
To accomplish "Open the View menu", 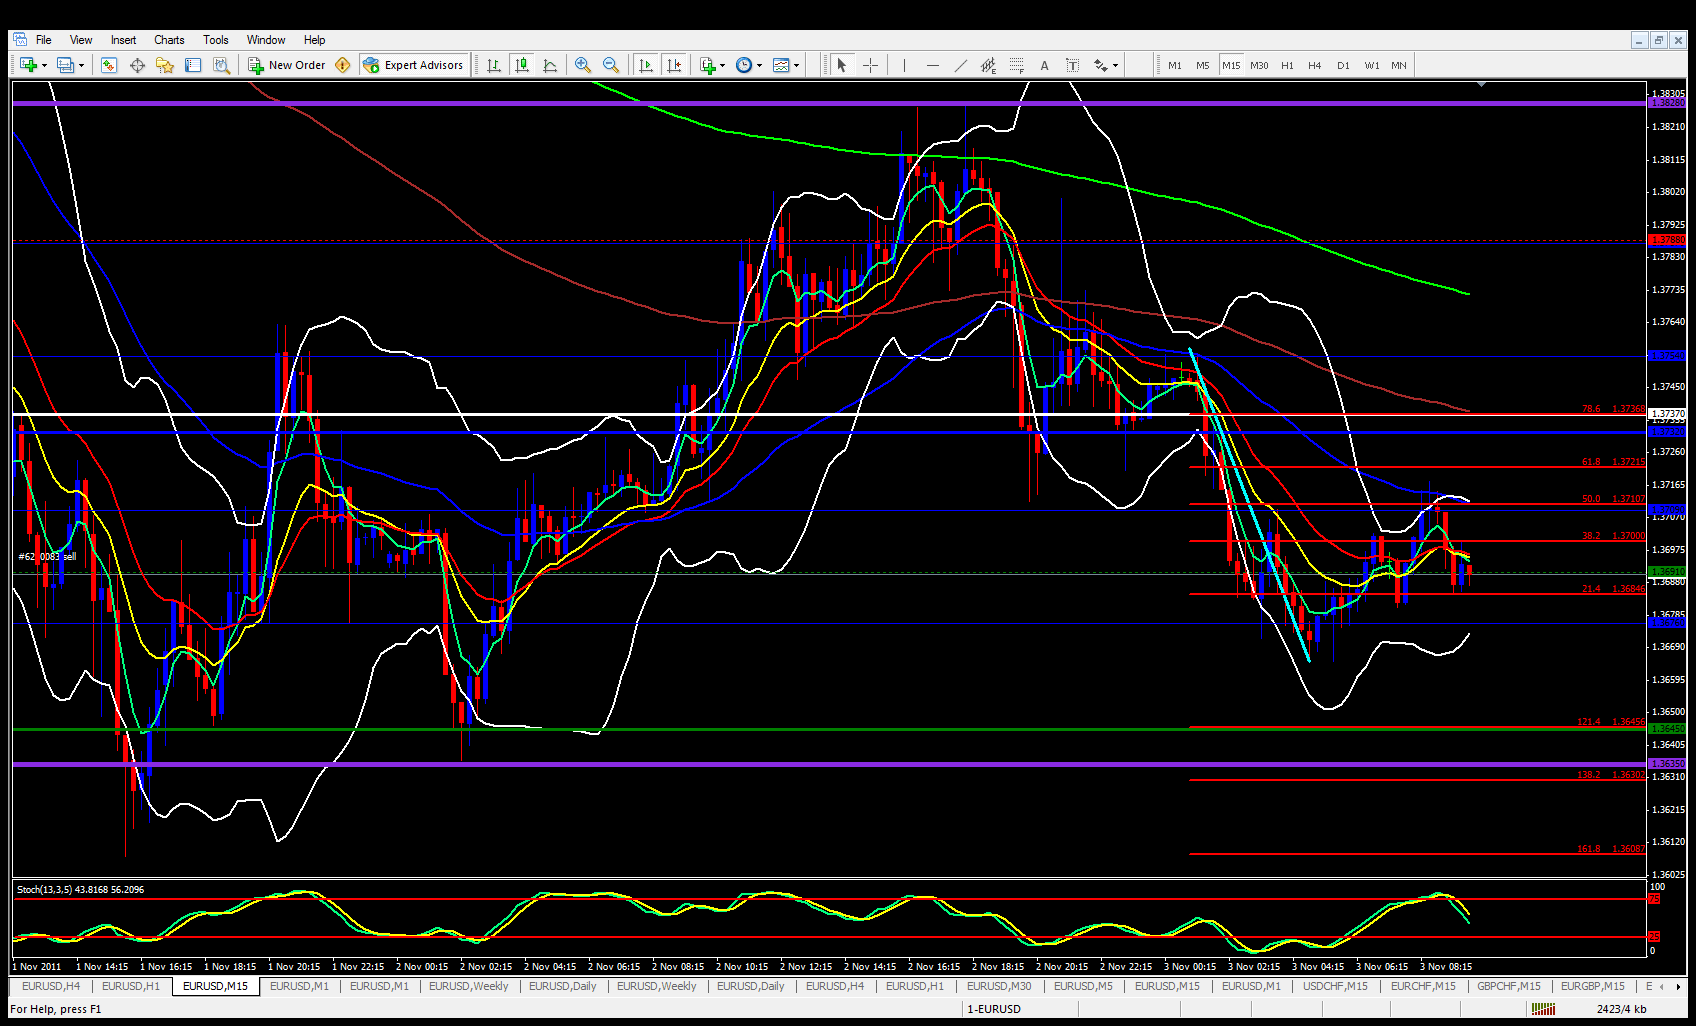I will coord(81,40).
